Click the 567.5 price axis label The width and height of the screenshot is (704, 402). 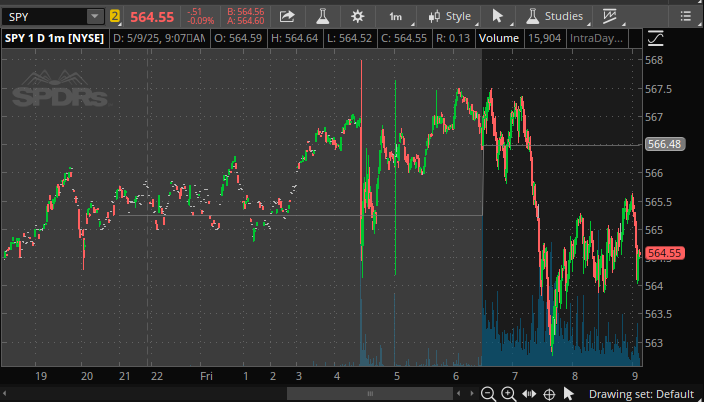pyautogui.click(x=660, y=89)
